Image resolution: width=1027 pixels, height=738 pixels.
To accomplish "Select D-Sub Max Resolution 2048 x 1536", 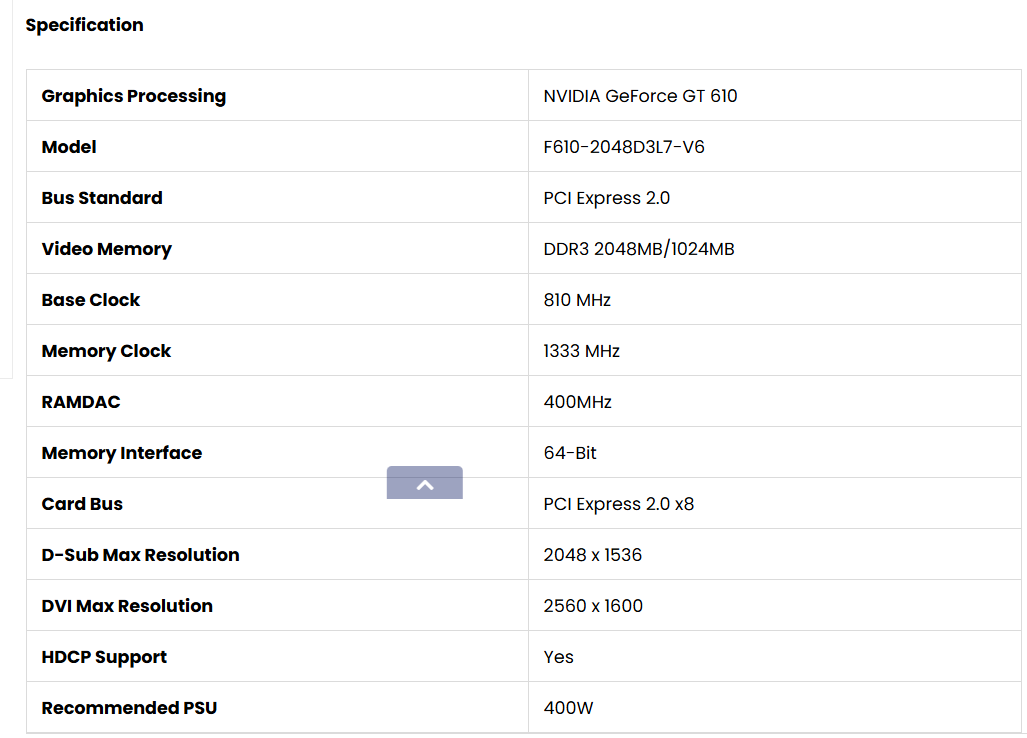I will click(593, 555).
